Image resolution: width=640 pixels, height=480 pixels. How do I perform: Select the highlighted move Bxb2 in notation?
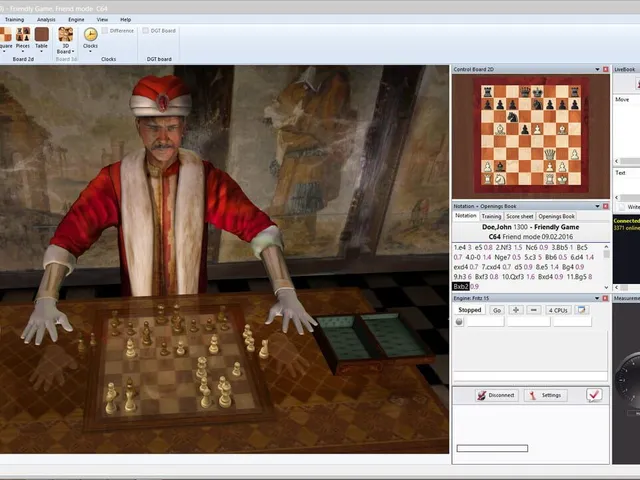[461, 287]
